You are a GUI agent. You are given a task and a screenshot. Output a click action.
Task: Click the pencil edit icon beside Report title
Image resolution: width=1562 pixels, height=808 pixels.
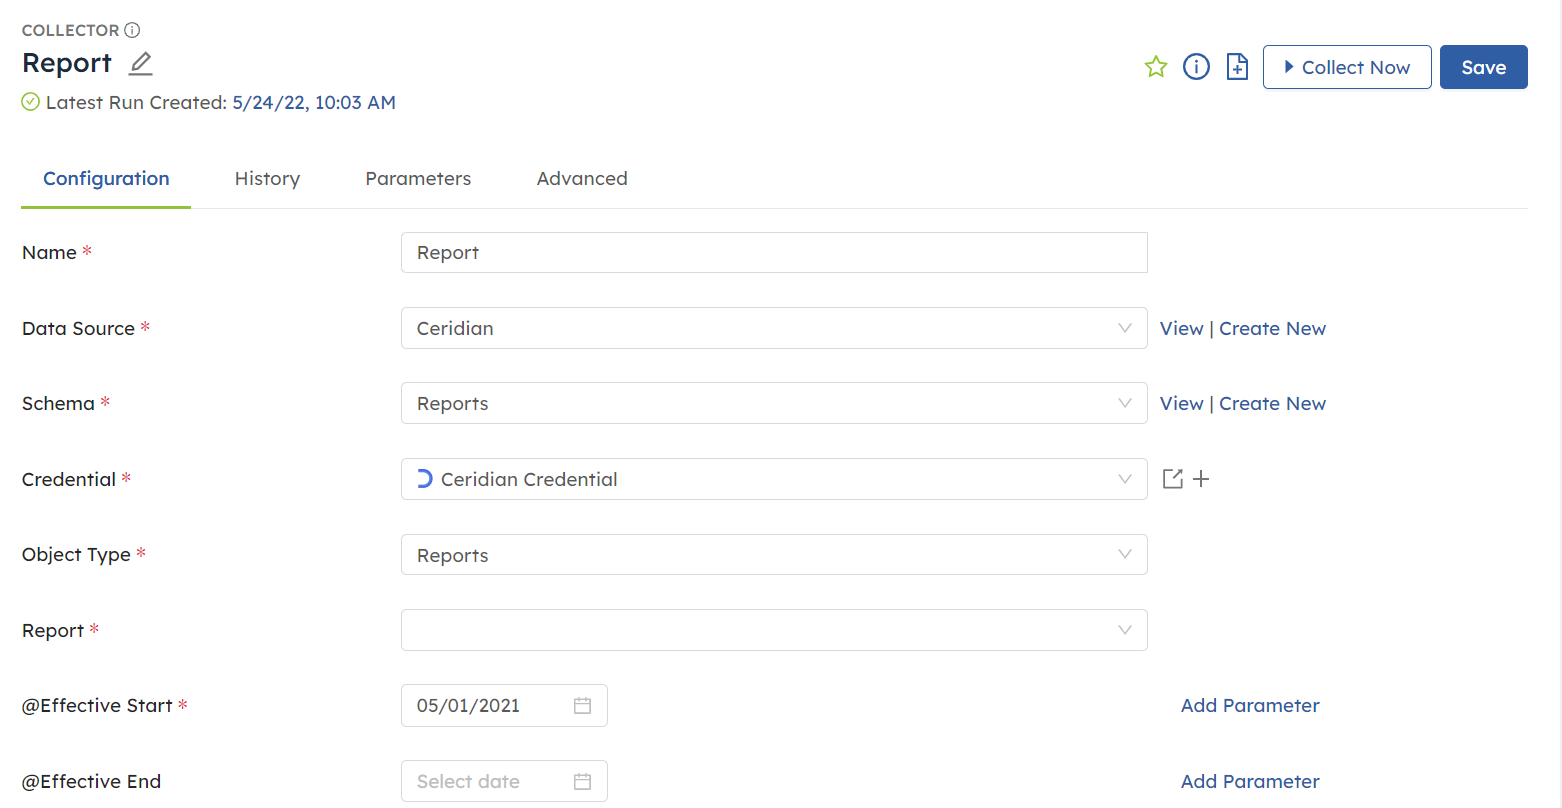pyautogui.click(x=141, y=64)
